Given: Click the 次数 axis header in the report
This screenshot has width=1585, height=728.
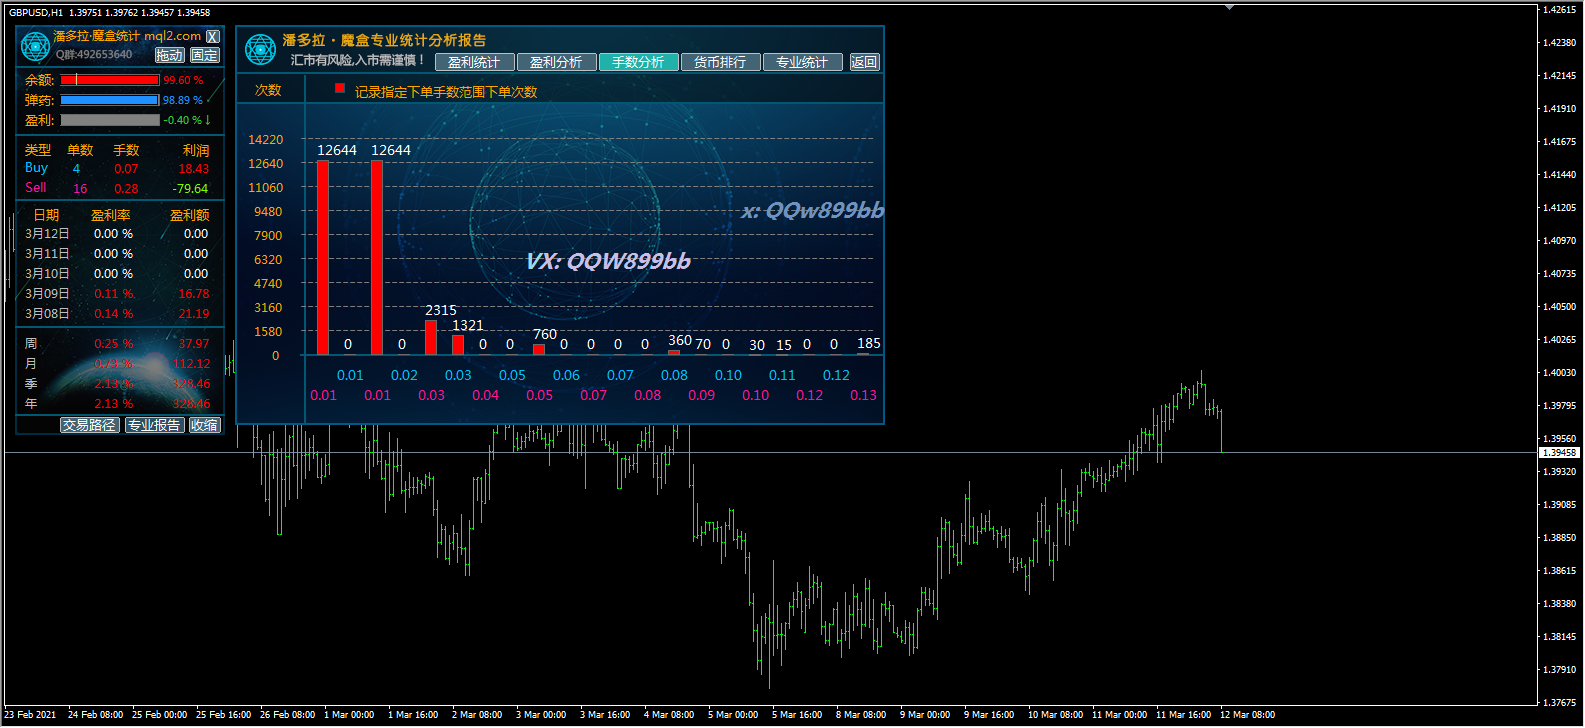Looking at the screenshot, I should tap(268, 90).
